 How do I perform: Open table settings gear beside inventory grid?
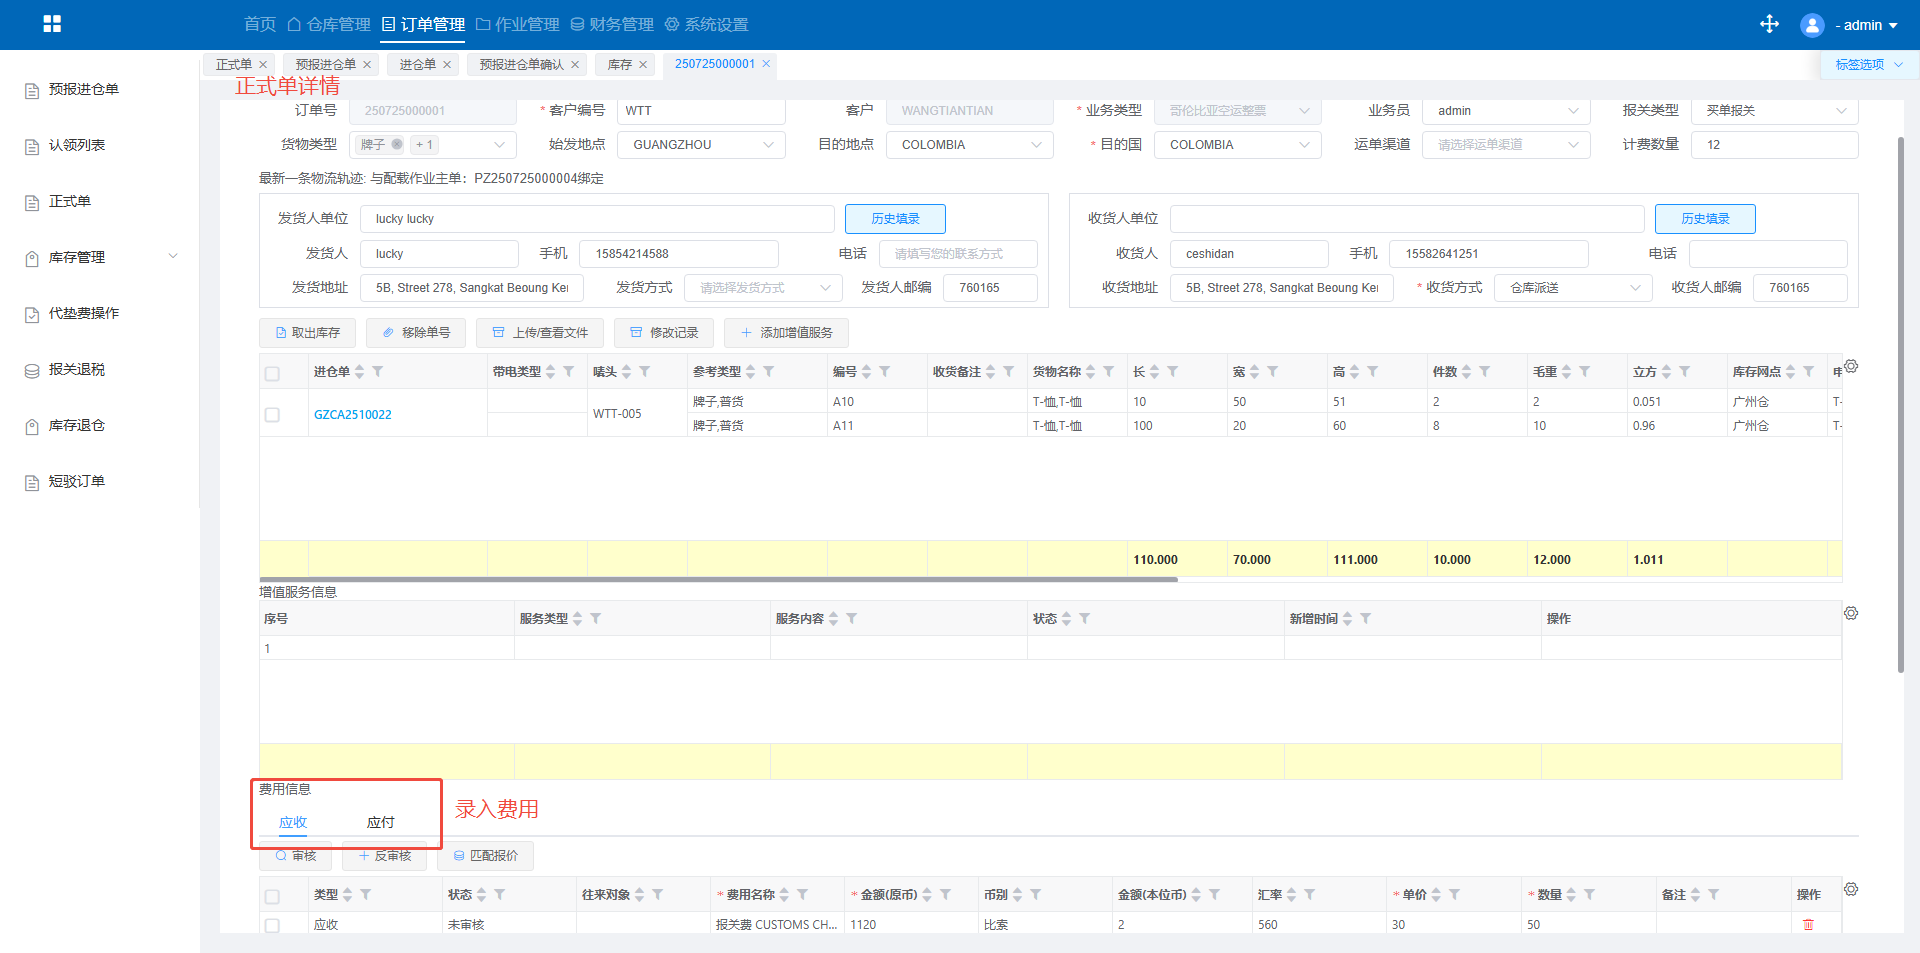[x=1851, y=367]
